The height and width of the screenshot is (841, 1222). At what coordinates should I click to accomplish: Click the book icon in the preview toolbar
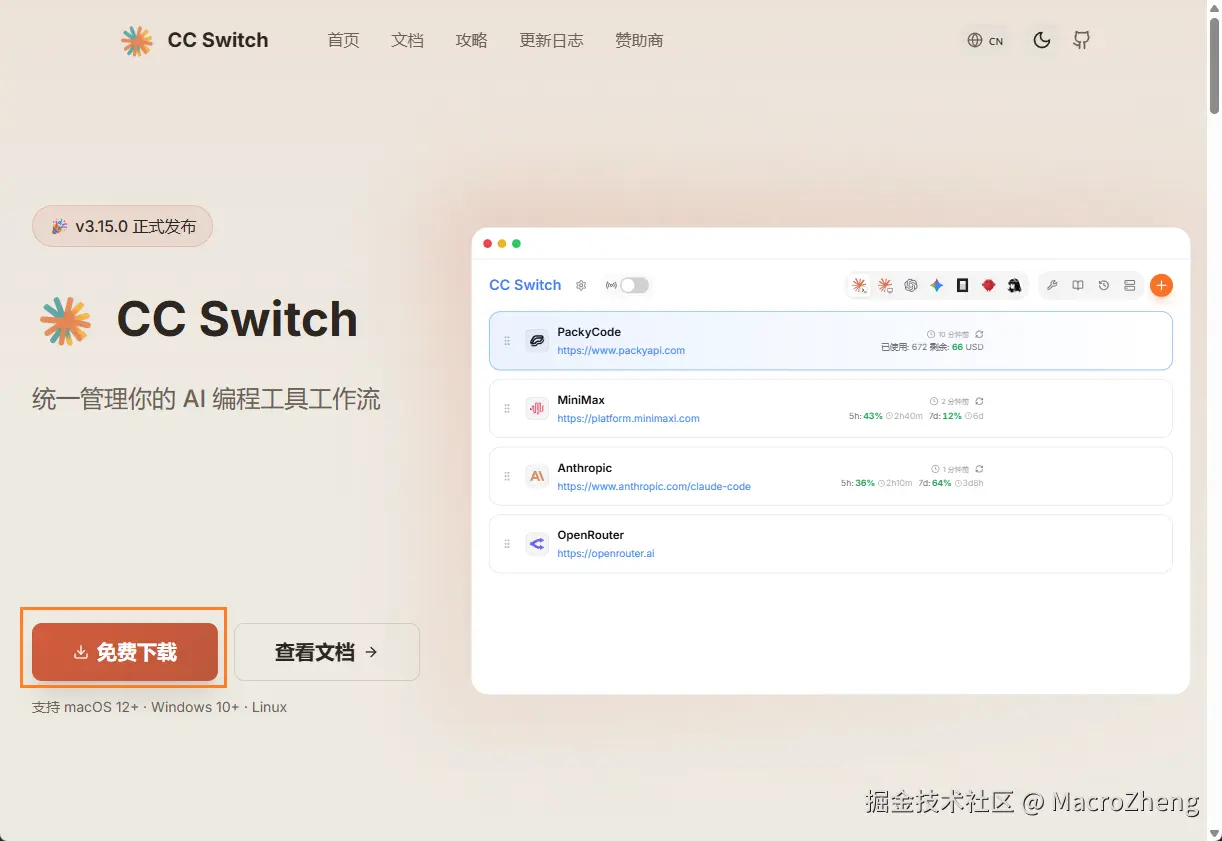(1078, 285)
